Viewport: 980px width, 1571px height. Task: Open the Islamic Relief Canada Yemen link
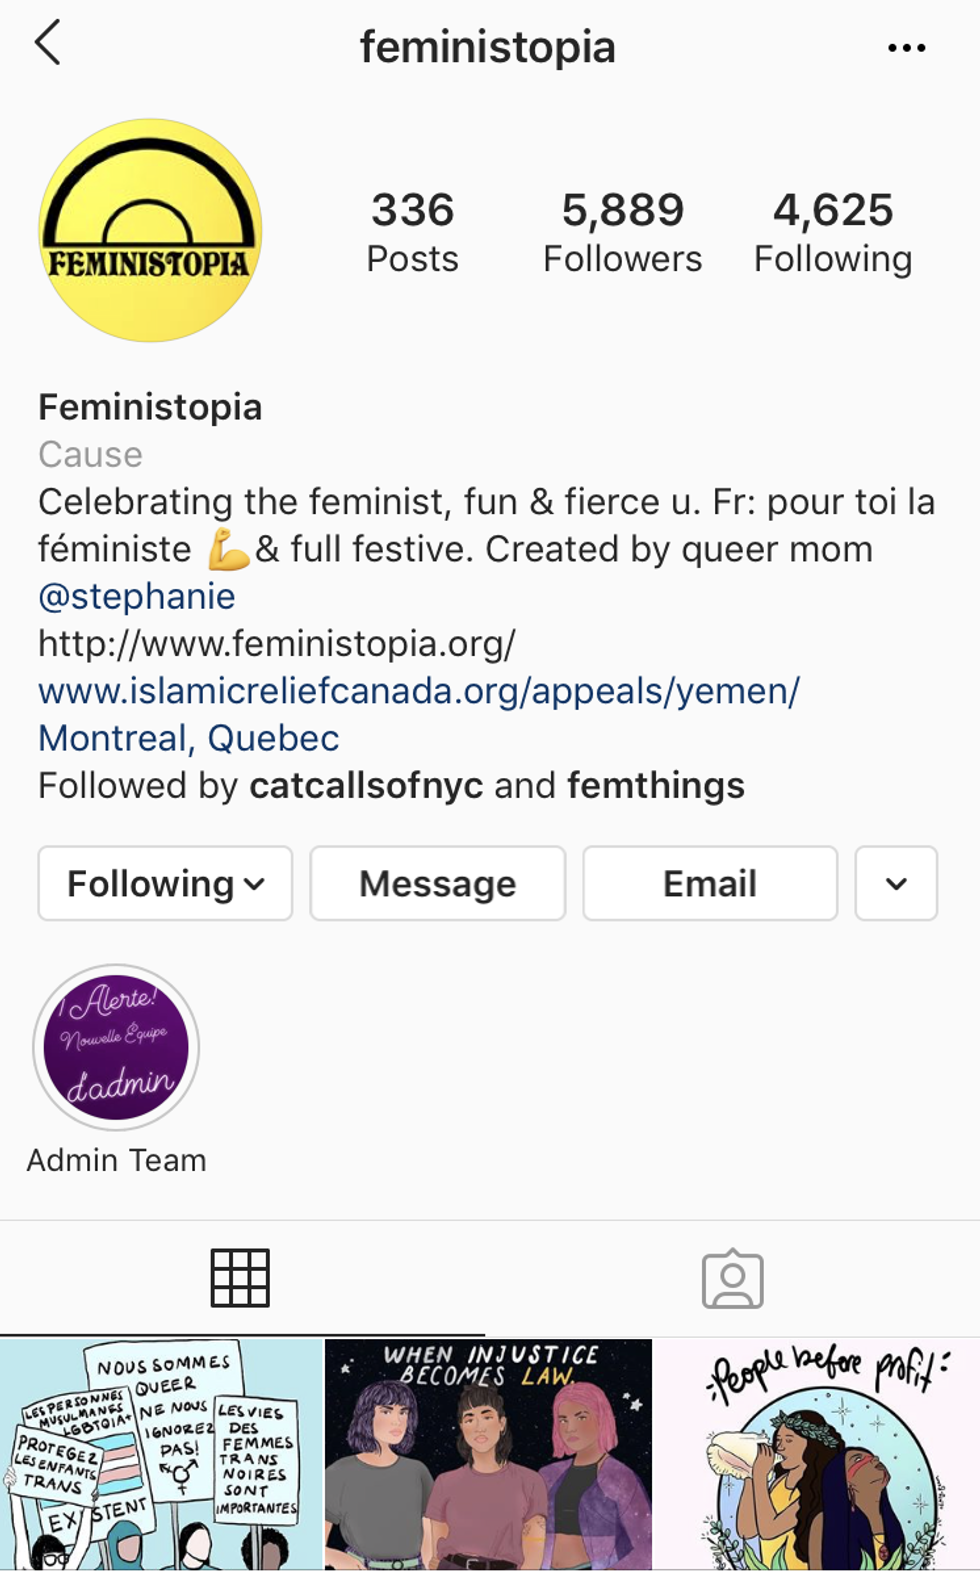point(419,691)
